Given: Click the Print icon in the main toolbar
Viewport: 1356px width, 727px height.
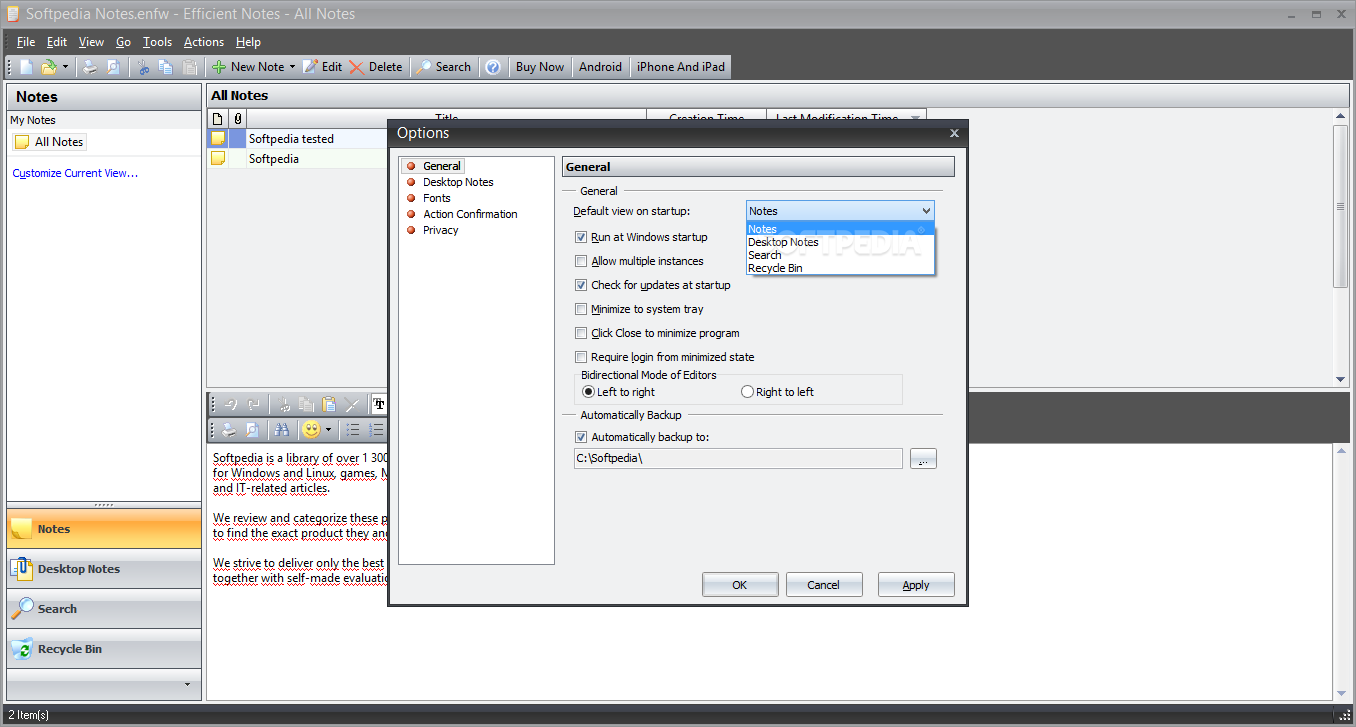Looking at the screenshot, I should (x=90, y=67).
